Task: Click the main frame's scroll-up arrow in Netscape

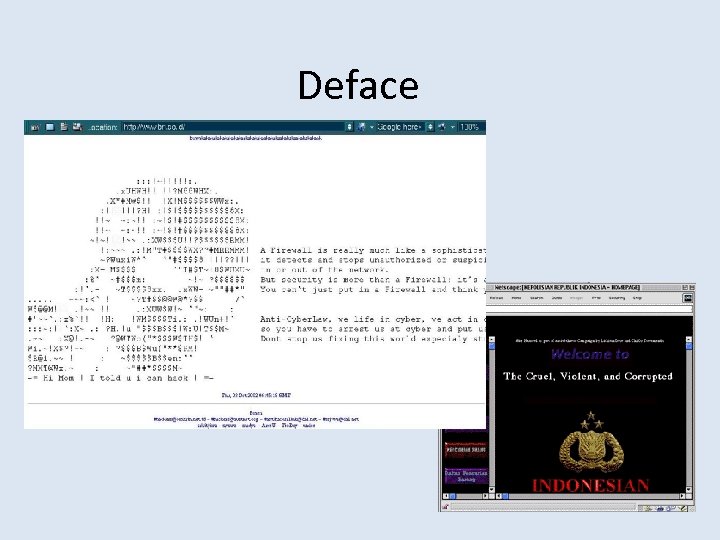Action: [x=689, y=339]
